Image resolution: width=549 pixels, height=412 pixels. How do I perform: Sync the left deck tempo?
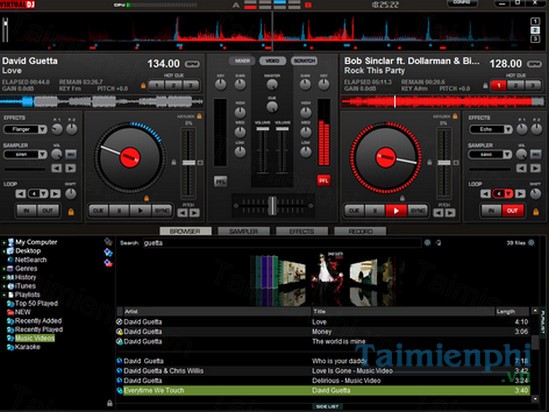(162, 211)
